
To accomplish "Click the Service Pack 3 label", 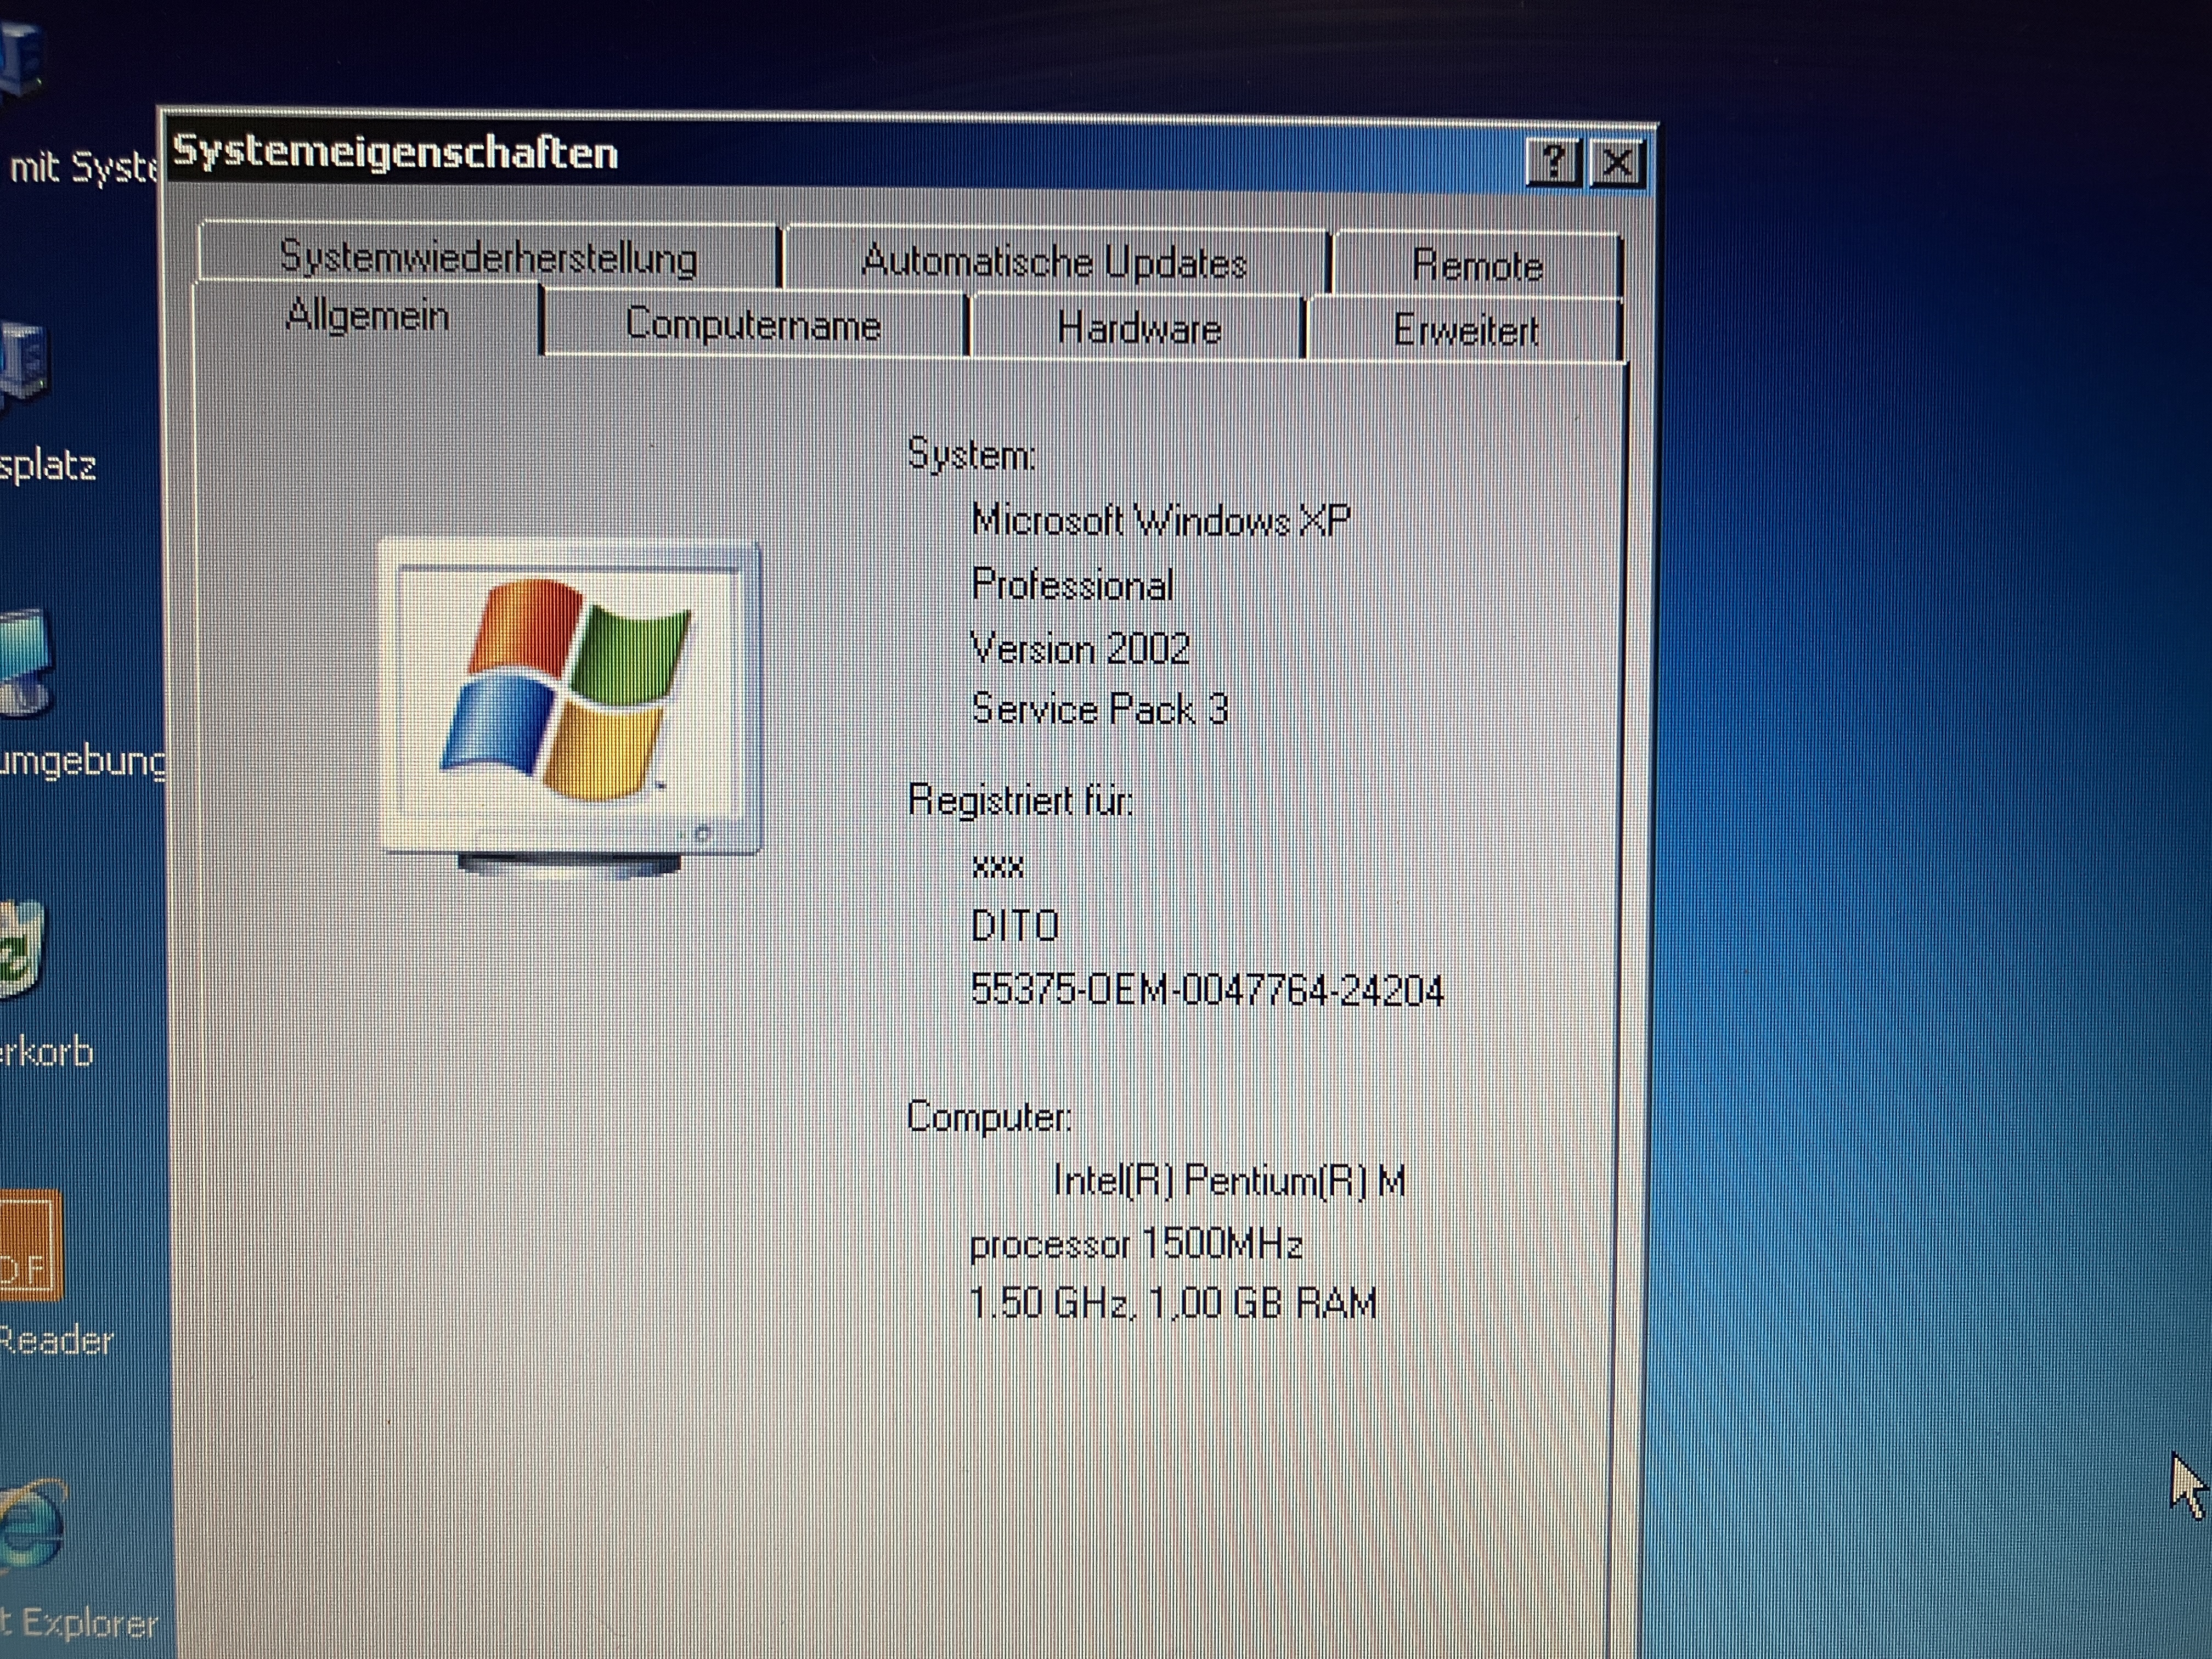I will click(1098, 709).
